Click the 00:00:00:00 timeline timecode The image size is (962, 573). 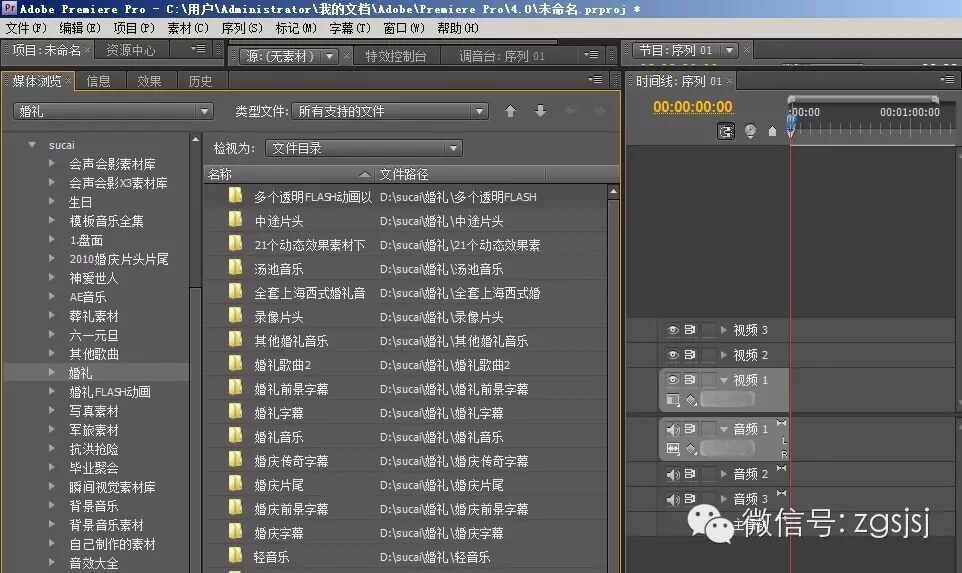pos(693,107)
